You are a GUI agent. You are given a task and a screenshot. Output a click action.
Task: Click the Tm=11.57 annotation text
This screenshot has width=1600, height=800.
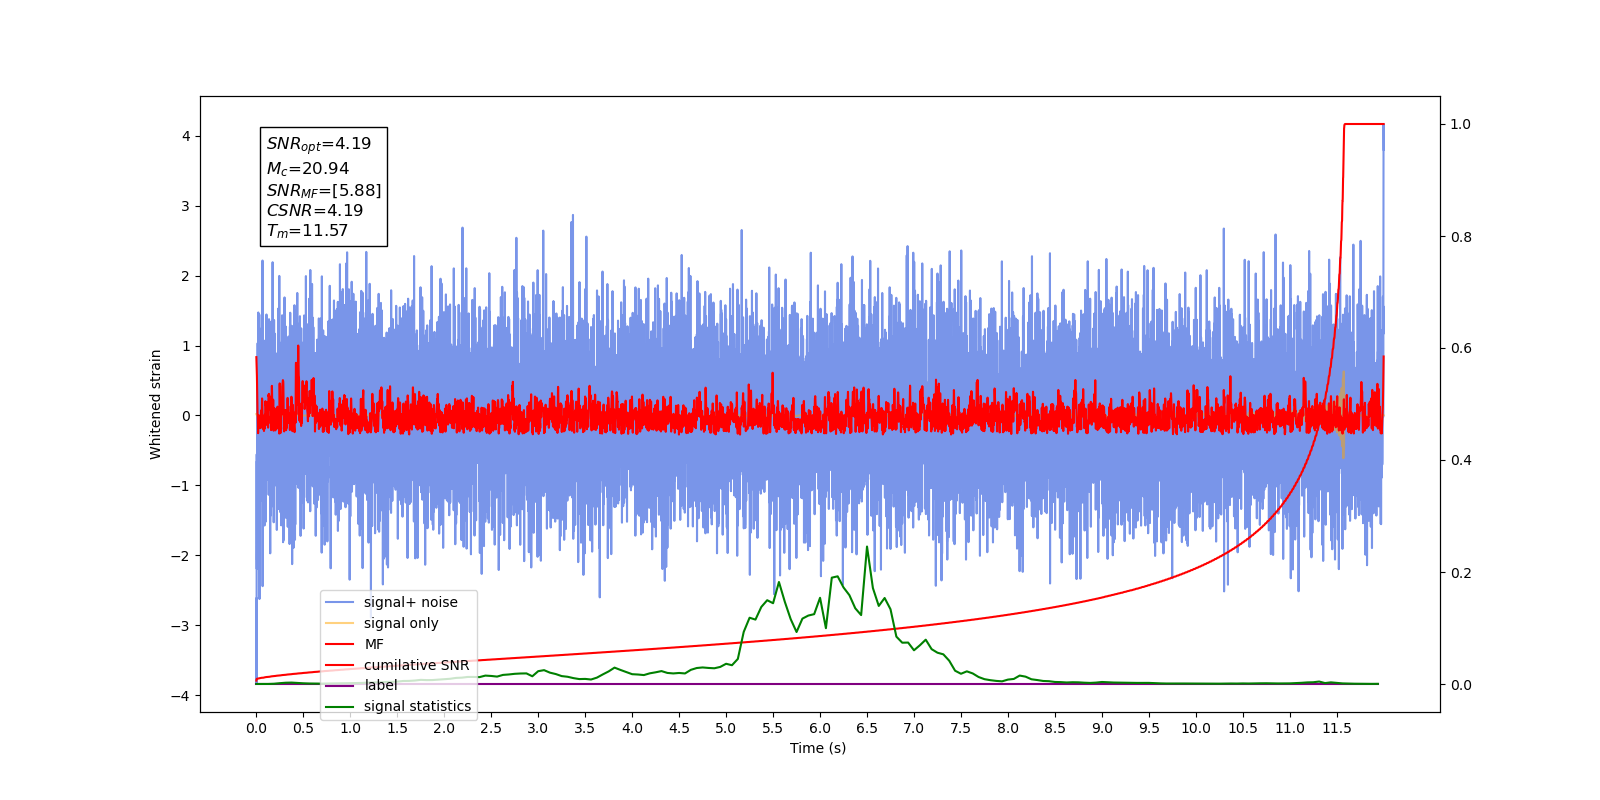307,231
